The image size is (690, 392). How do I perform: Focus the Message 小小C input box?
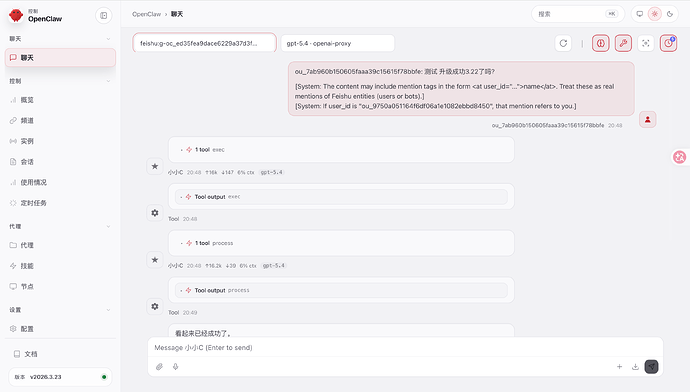point(405,348)
